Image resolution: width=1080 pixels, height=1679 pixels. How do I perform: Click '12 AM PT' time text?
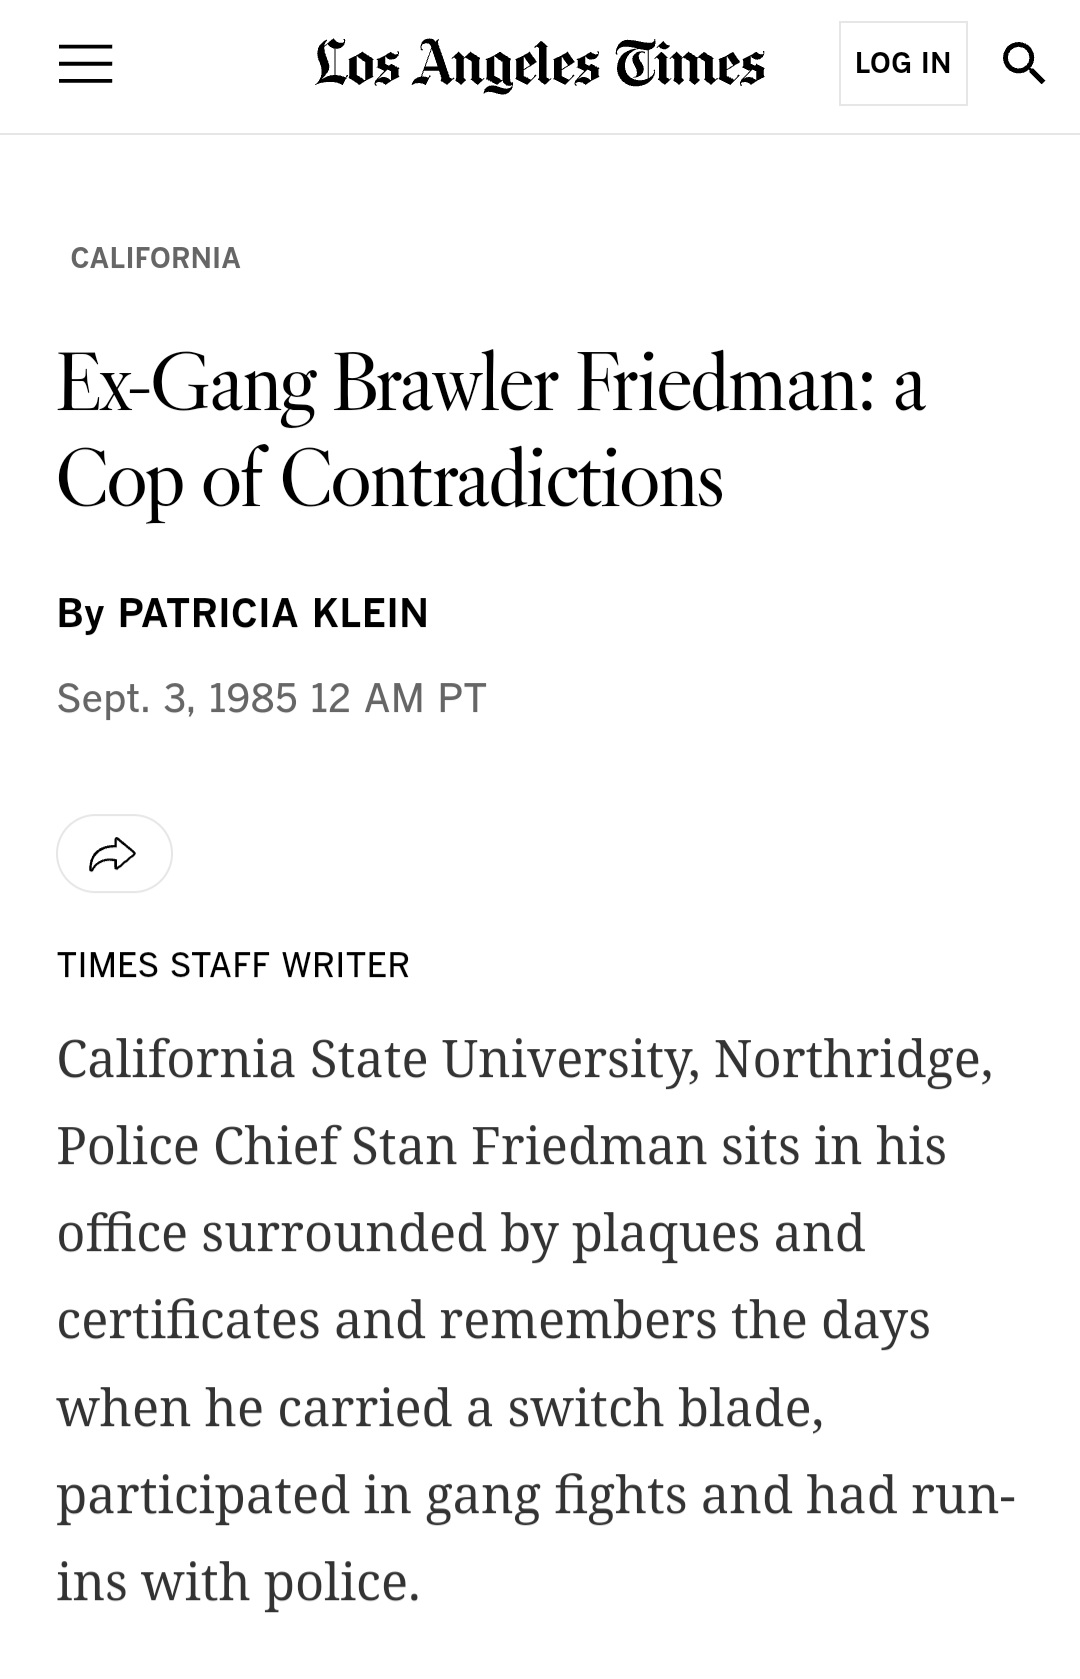[x=398, y=698]
